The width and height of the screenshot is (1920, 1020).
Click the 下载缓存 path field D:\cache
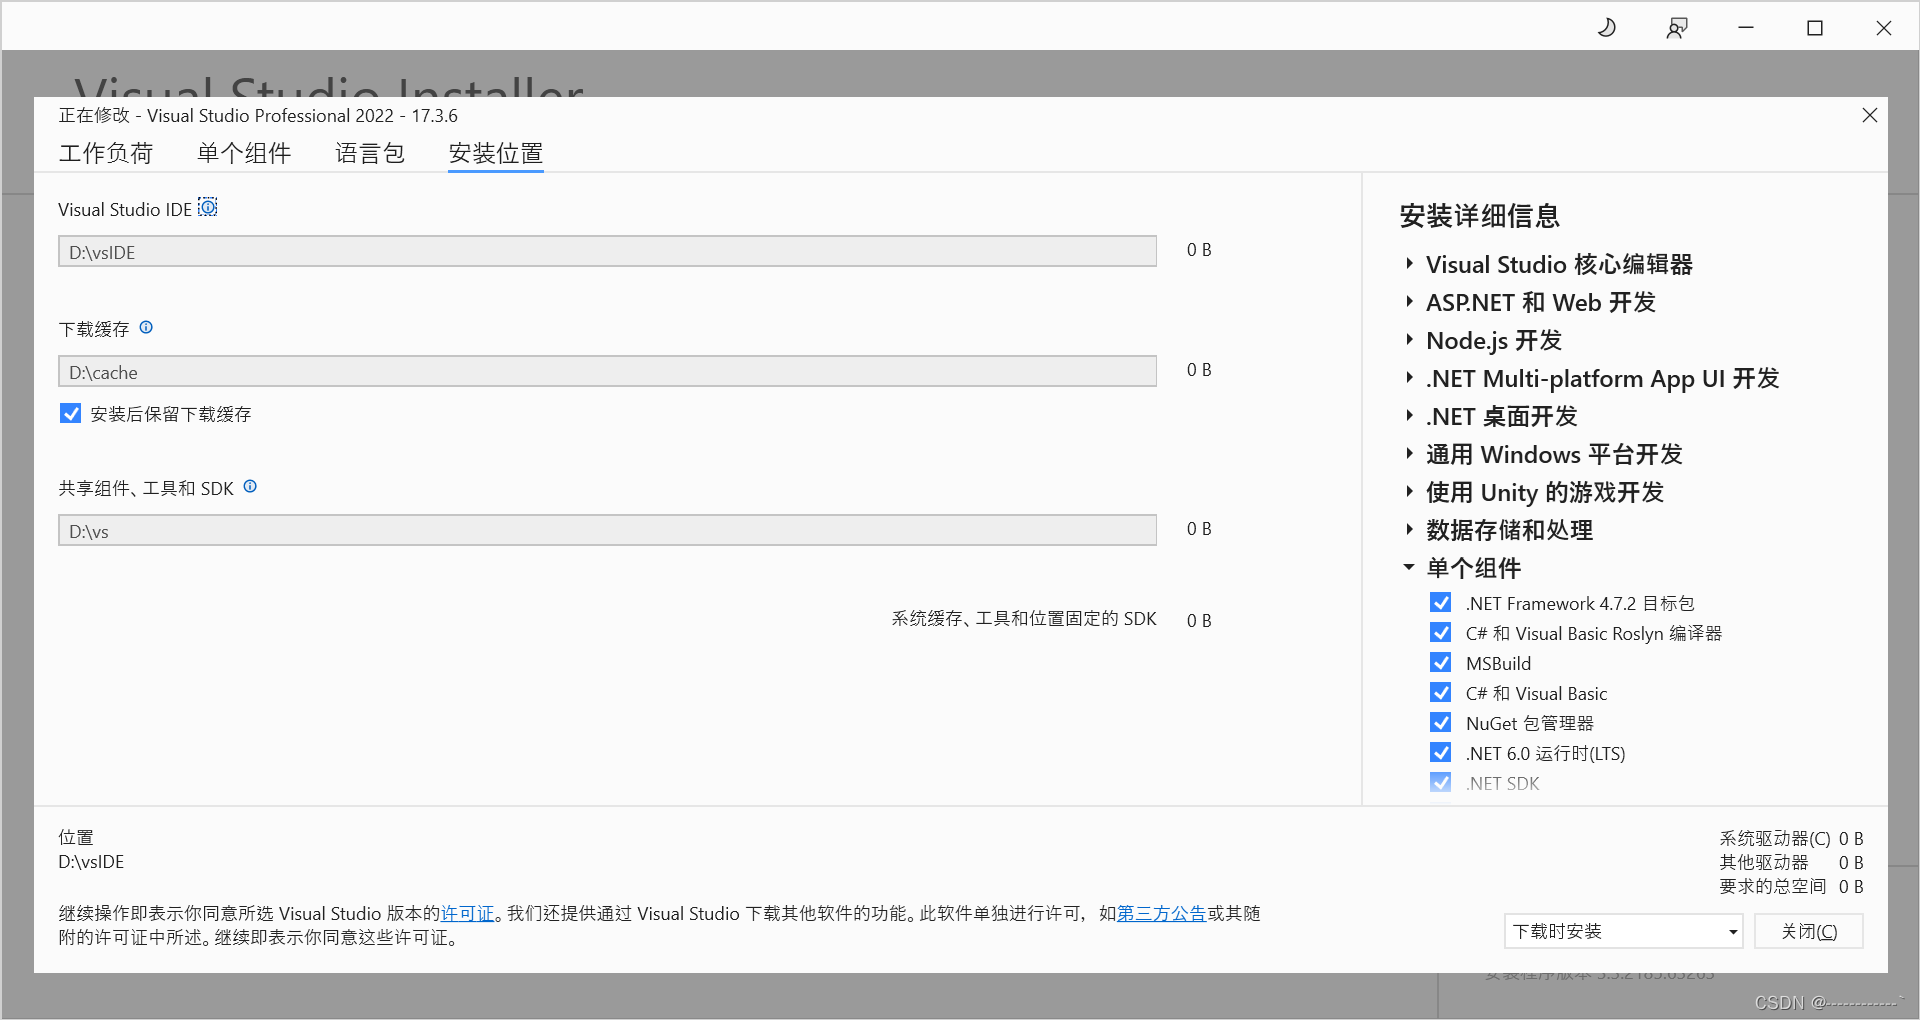[607, 371]
